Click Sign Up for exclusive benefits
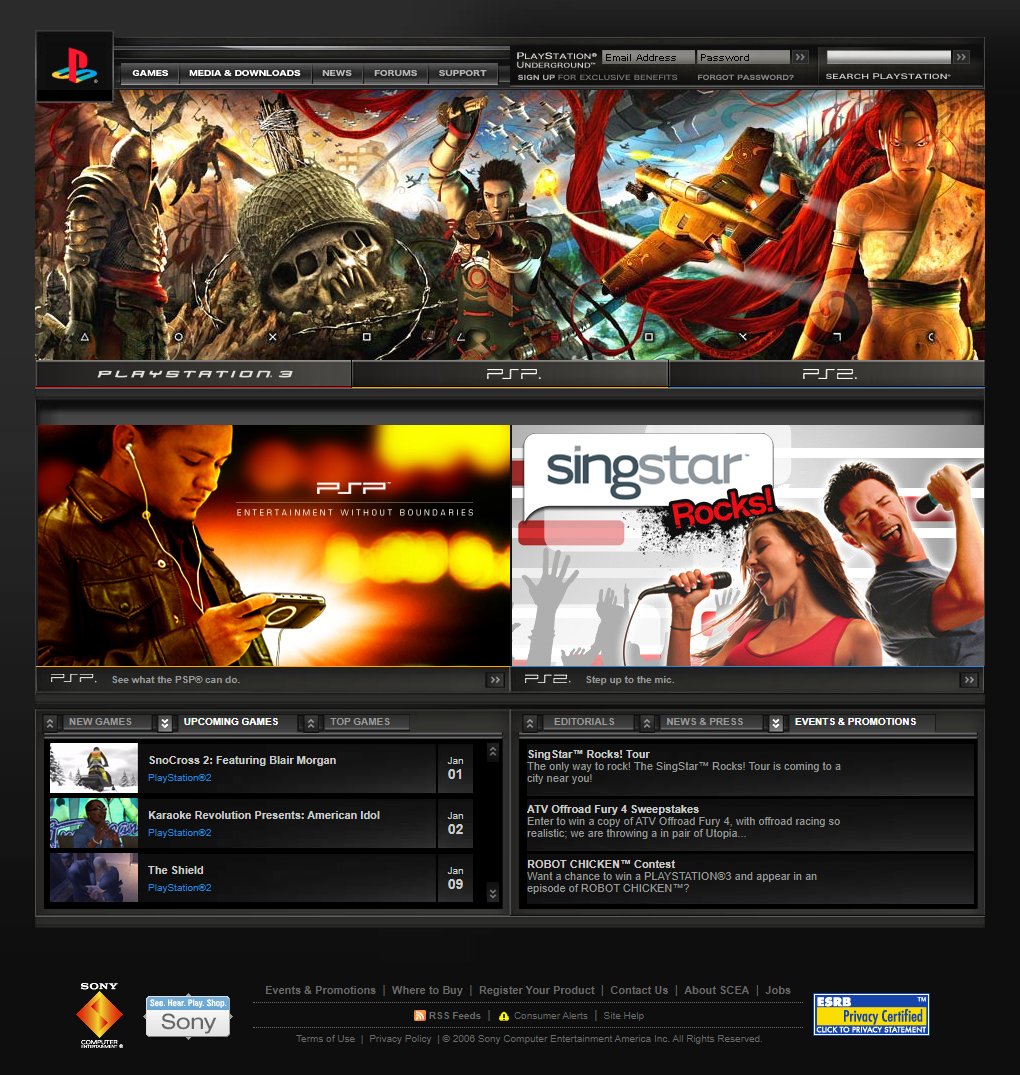Image resolution: width=1020 pixels, height=1075 pixels. pyautogui.click(x=597, y=77)
